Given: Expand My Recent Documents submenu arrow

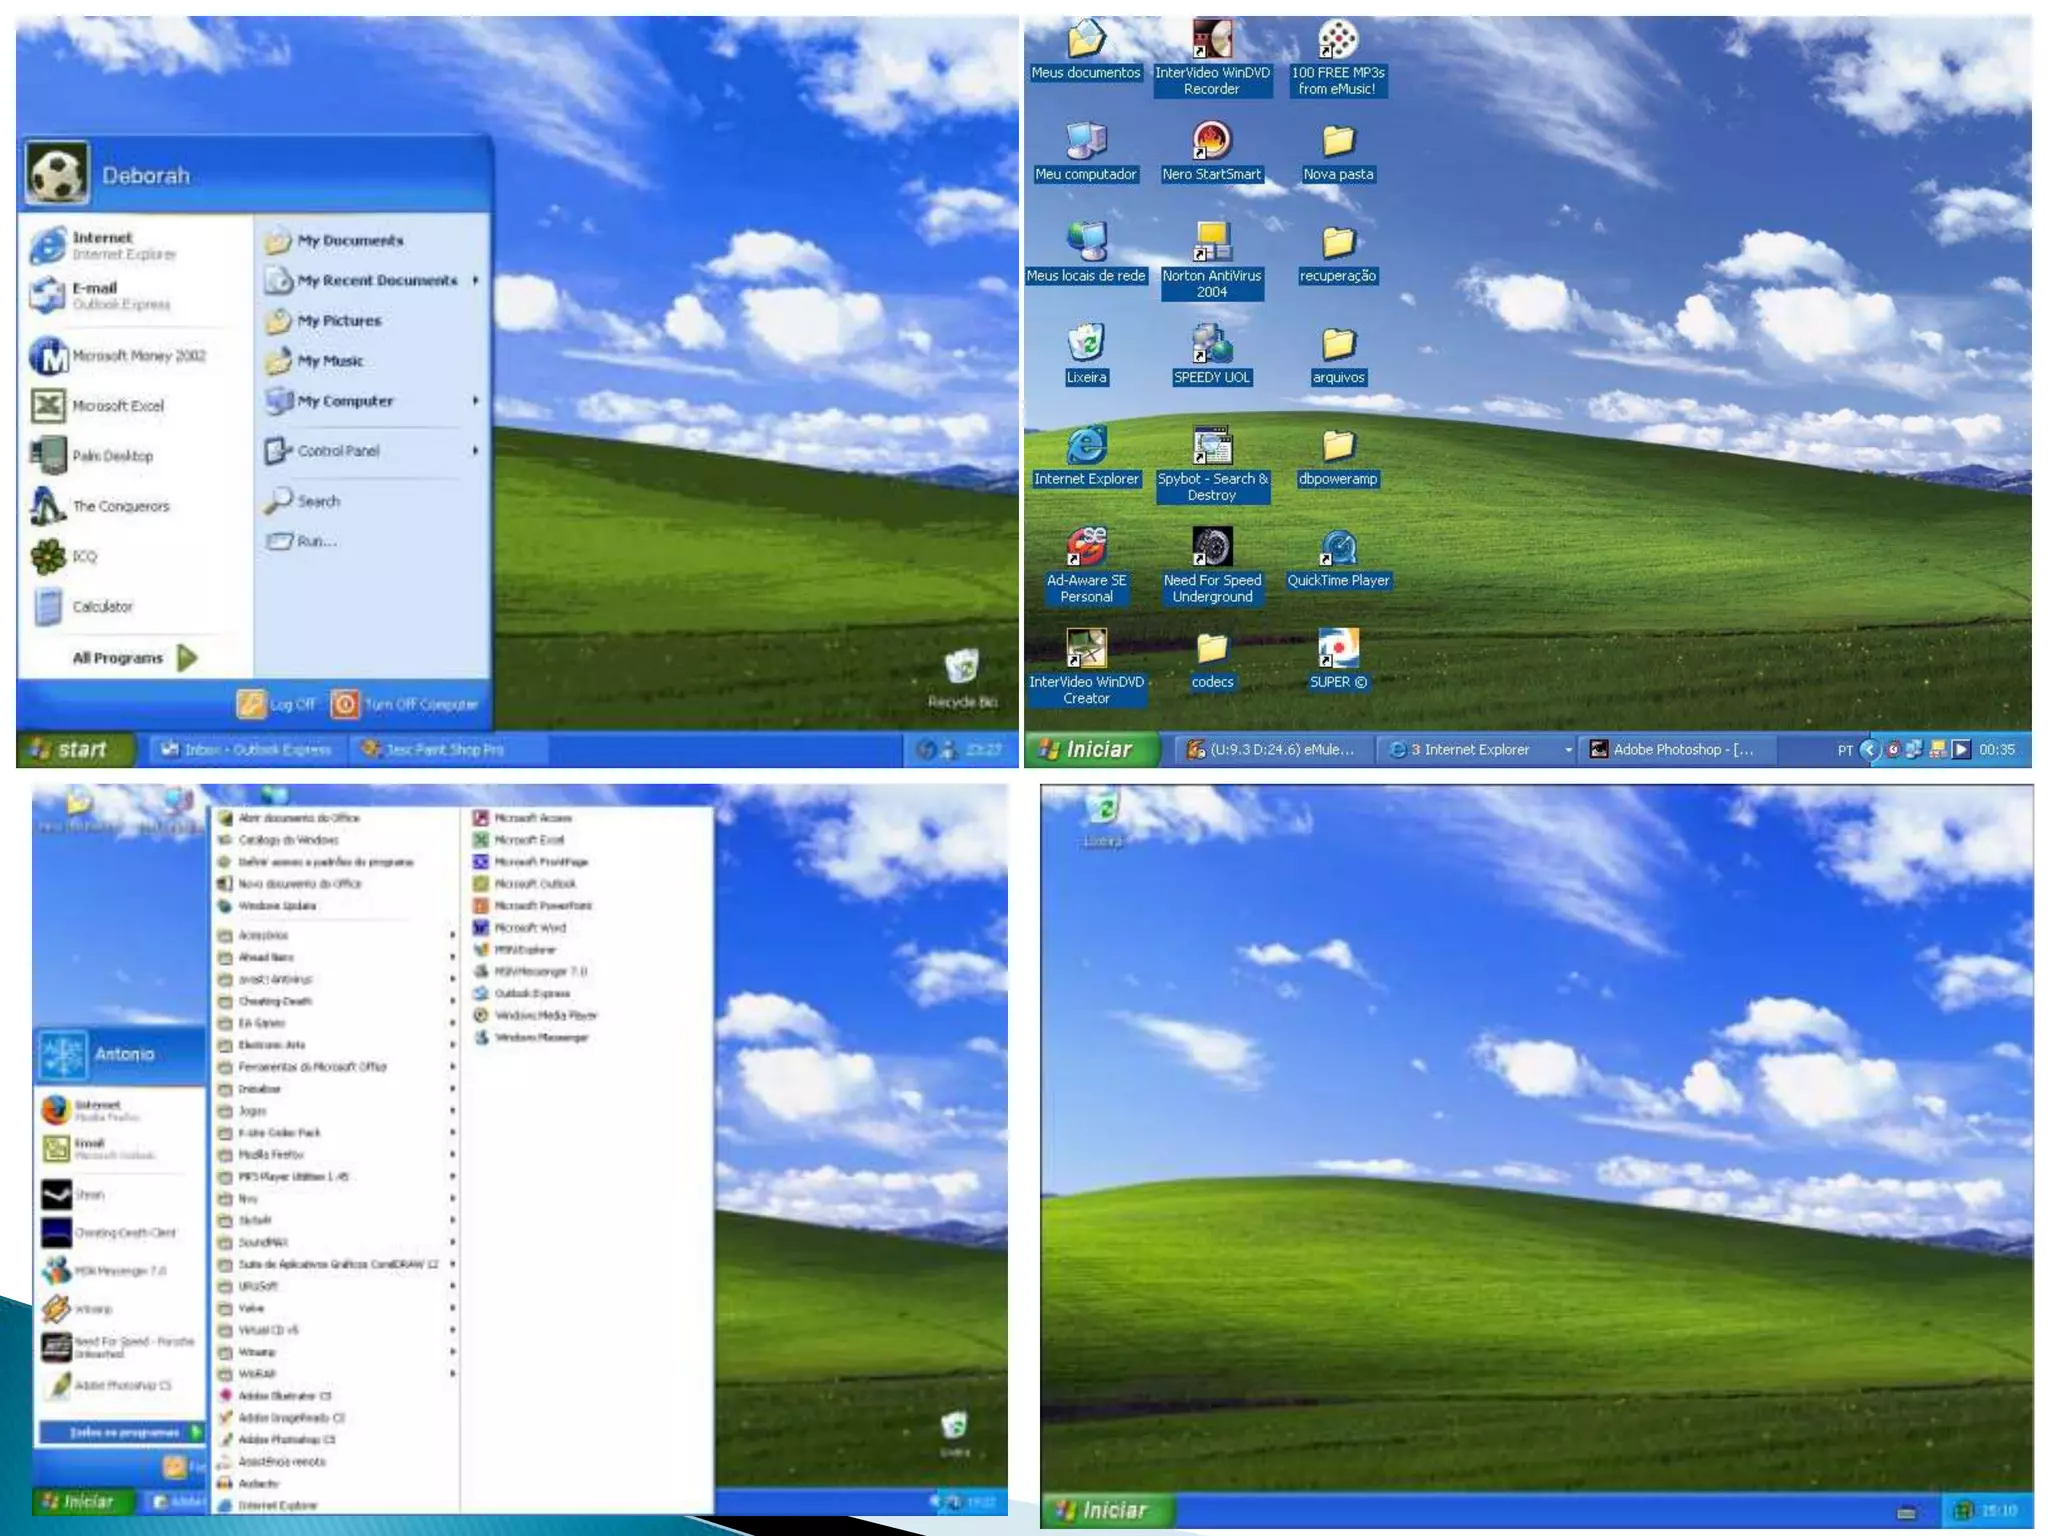Looking at the screenshot, I should click(x=476, y=281).
